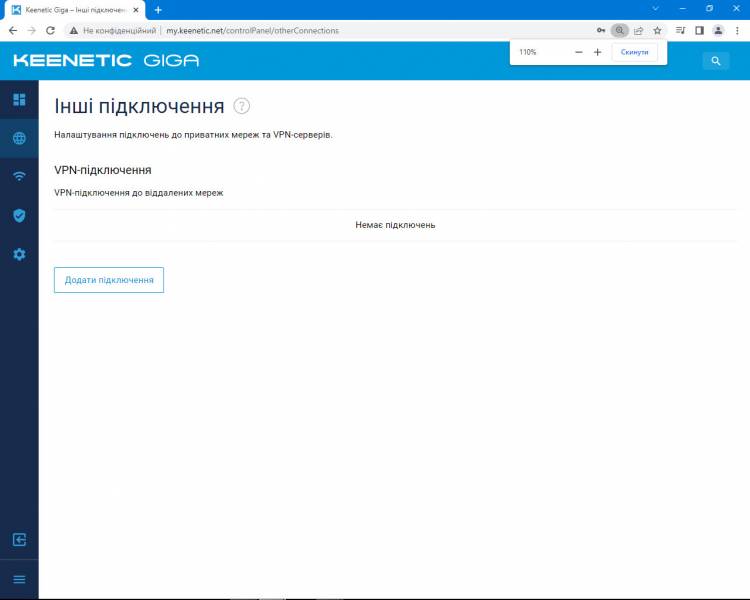Click the VPN-підключення heading
This screenshot has width=750, height=600.
coord(103,170)
